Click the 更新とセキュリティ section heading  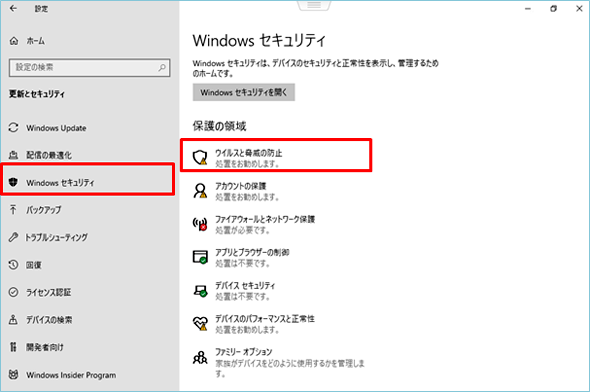37,94
